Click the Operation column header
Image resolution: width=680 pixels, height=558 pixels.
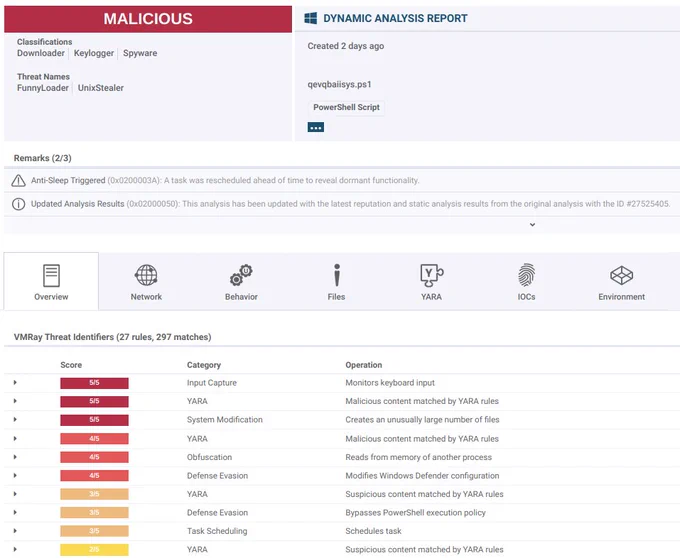pos(363,365)
